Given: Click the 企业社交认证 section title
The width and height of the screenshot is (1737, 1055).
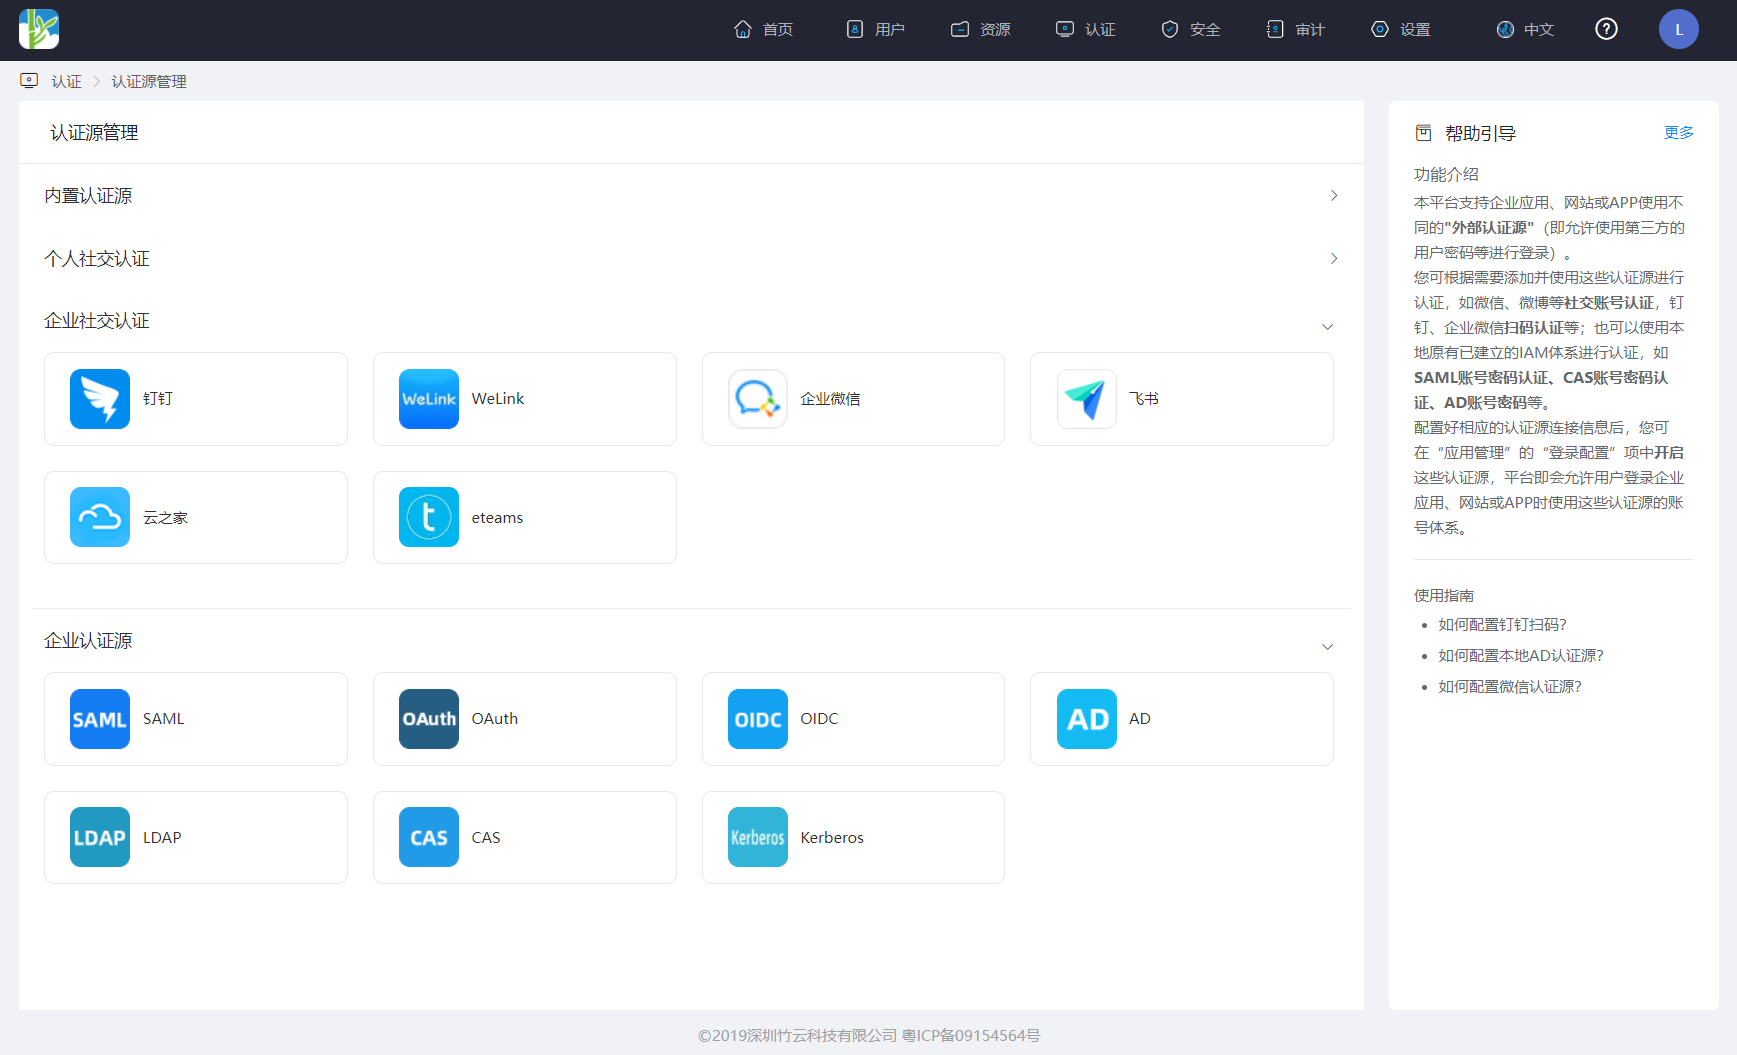Looking at the screenshot, I should [97, 321].
